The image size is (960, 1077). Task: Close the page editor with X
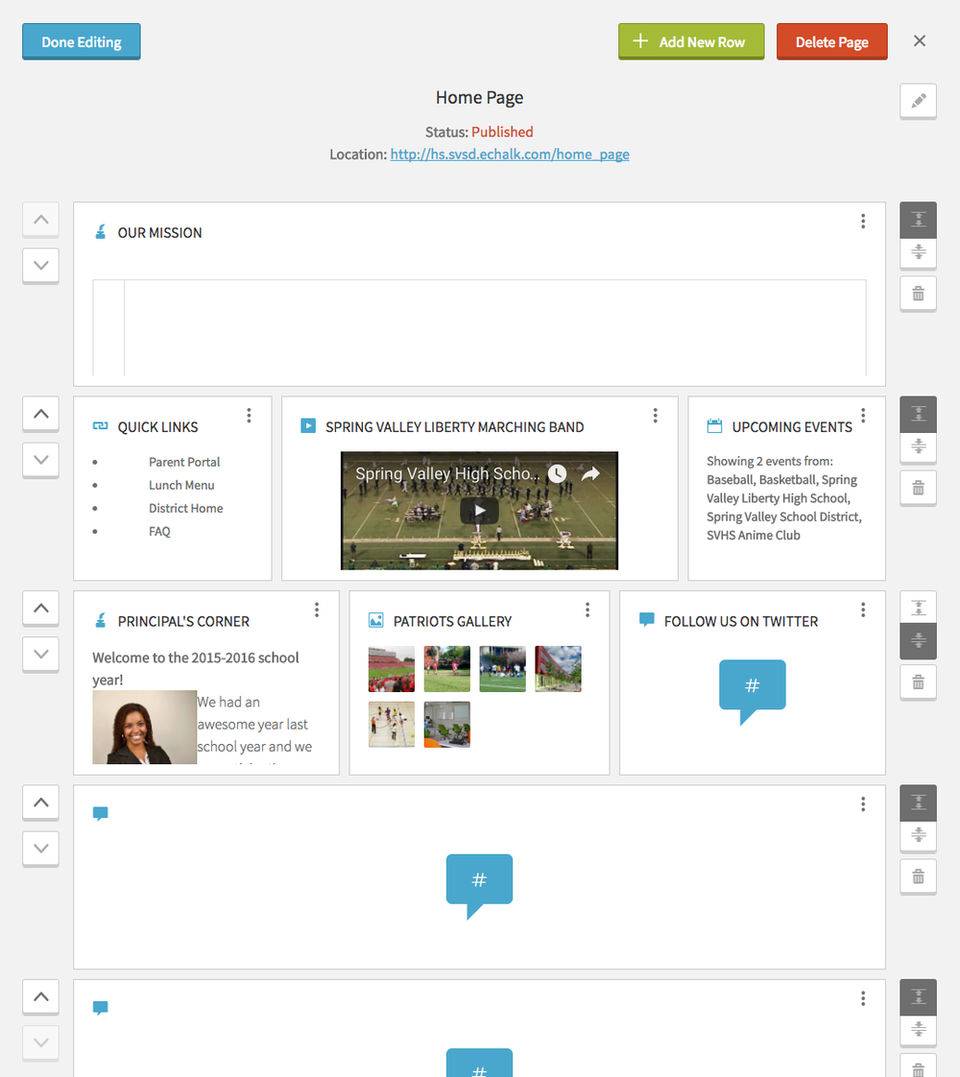919,41
